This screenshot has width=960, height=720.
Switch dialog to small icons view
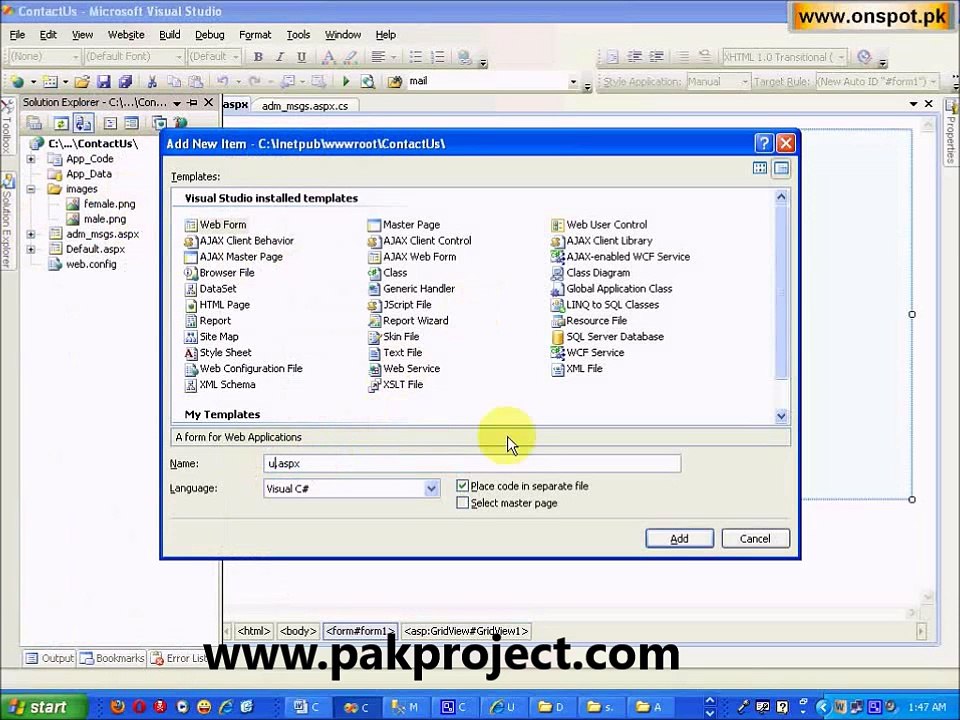click(781, 168)
